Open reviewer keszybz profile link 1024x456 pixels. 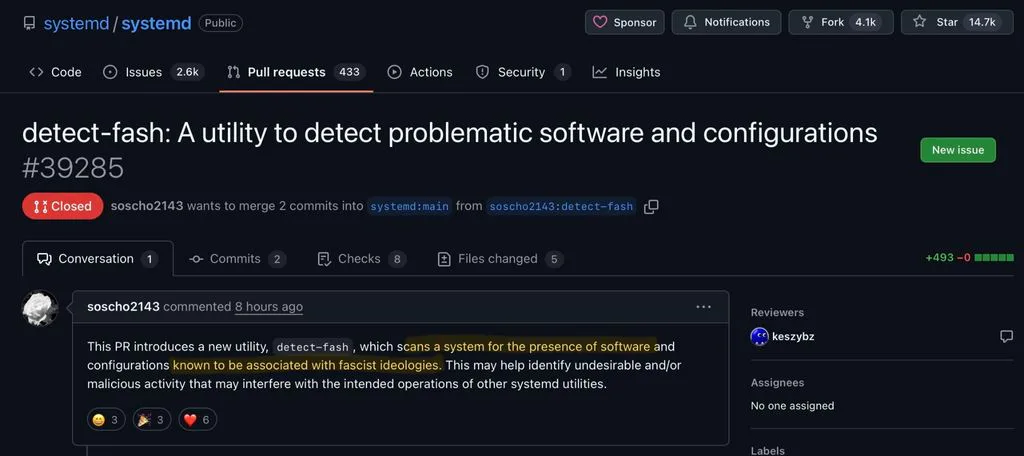click(793, 336)
